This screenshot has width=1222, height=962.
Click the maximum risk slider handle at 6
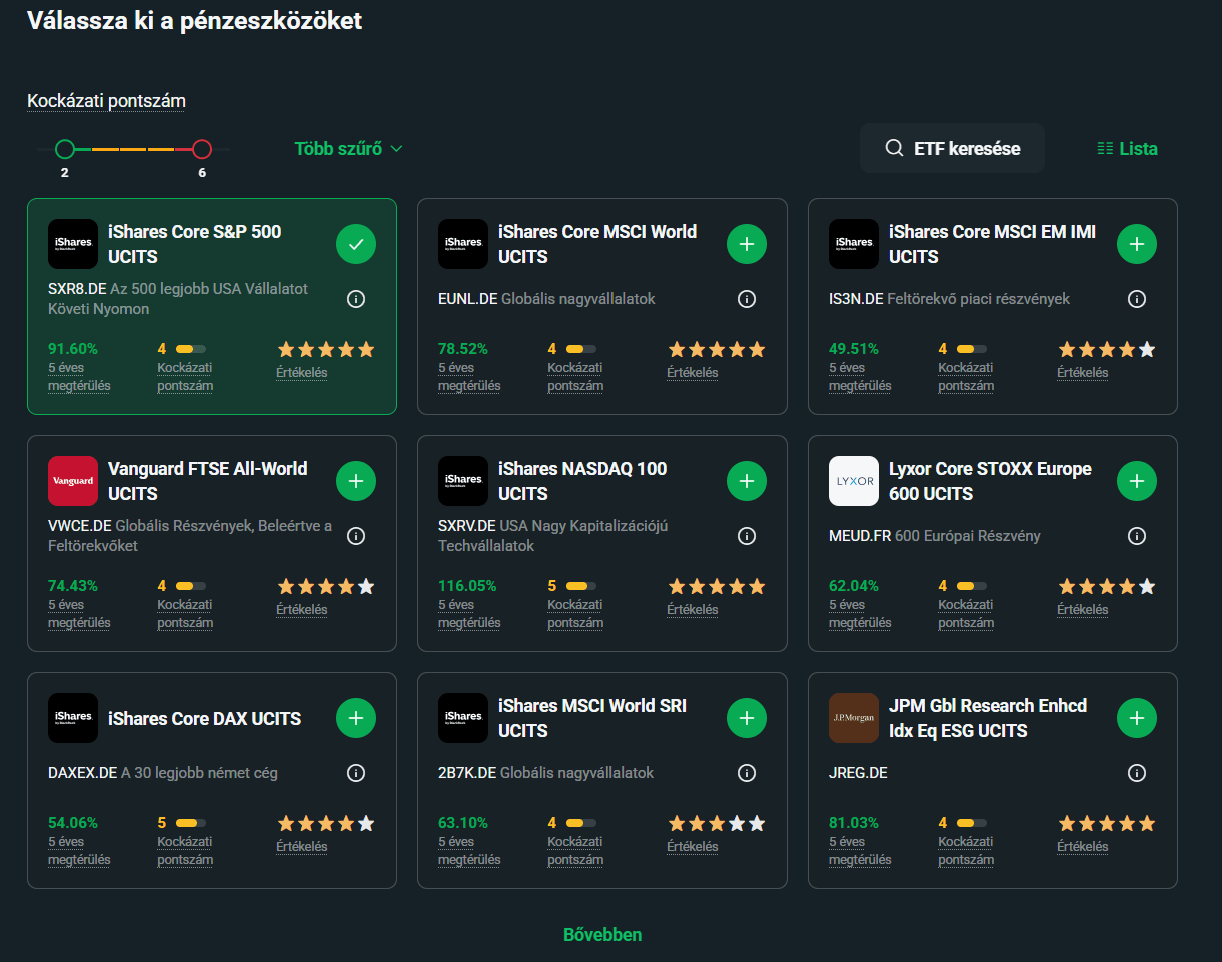pos(202,149)
